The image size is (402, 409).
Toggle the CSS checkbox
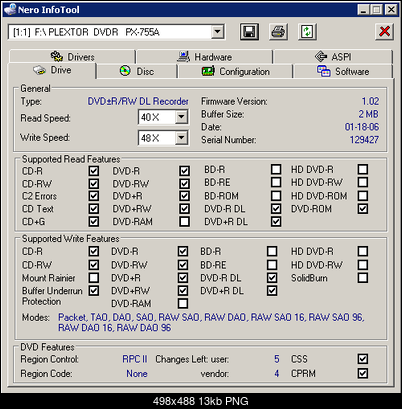click(363, 359)
